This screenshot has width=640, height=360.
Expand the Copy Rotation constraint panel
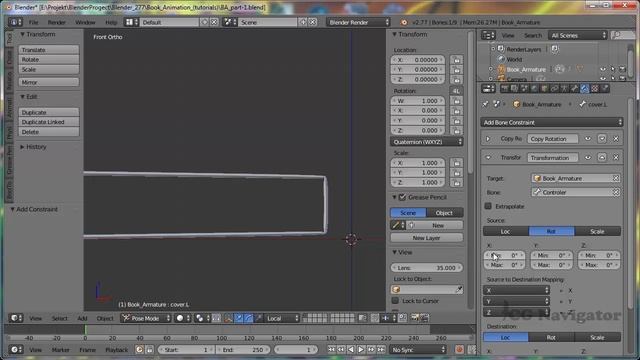click(488, 139)
